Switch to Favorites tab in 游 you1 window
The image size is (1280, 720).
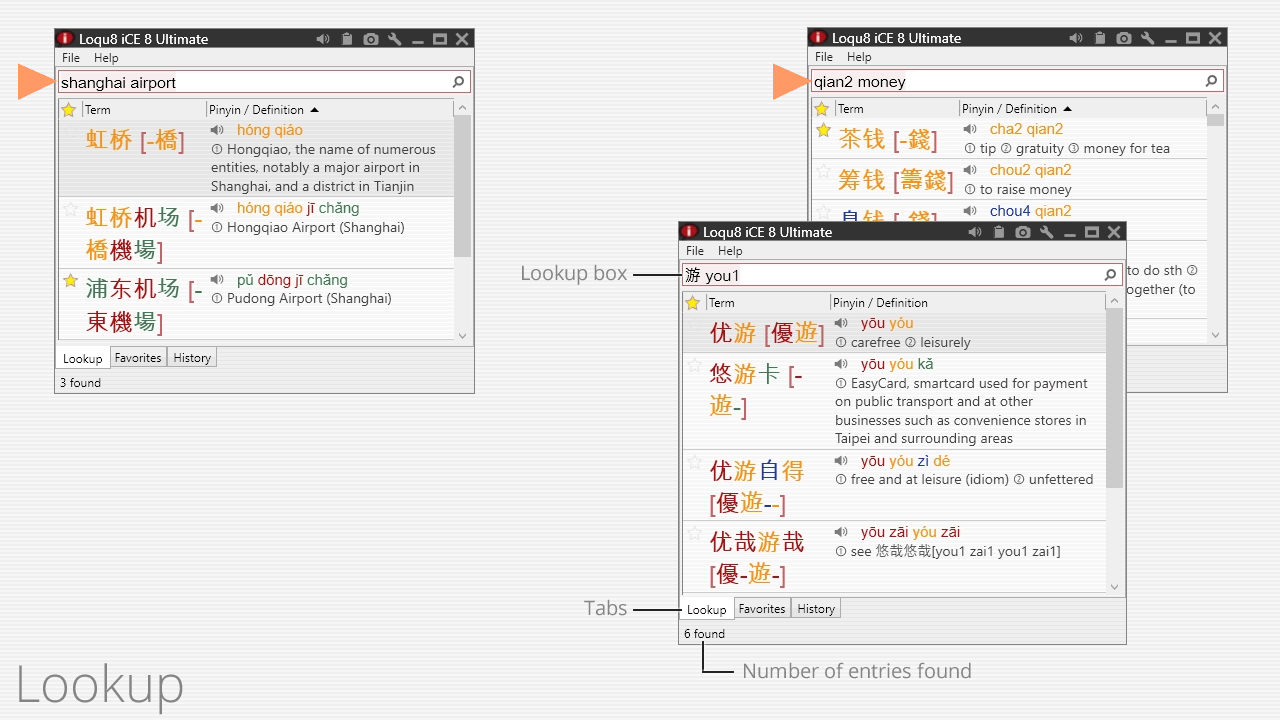coord(762,609)
